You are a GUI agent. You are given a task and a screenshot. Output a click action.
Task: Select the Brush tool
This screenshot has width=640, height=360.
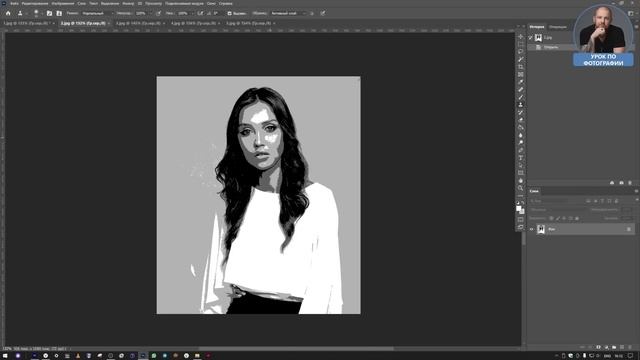click(520, 97)
